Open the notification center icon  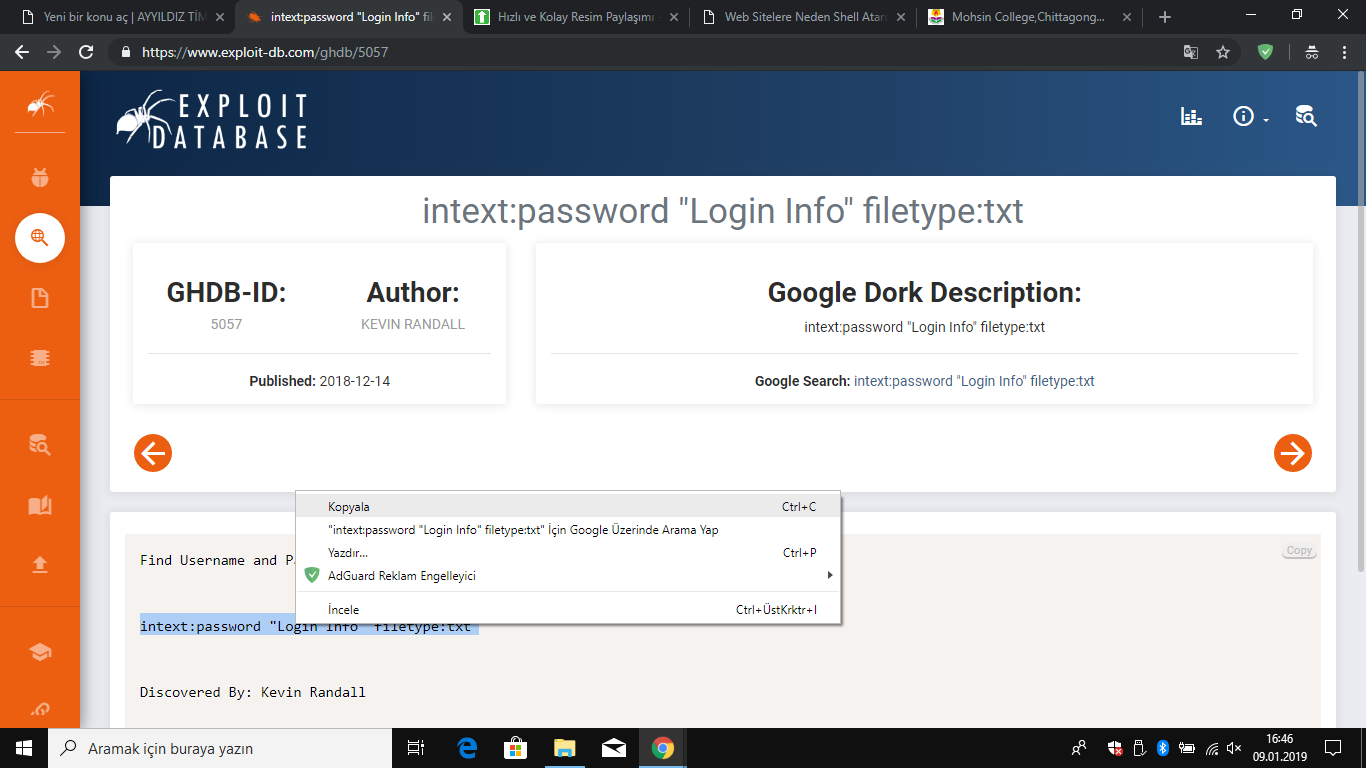pyautogui.click(x=1333, y=748)
